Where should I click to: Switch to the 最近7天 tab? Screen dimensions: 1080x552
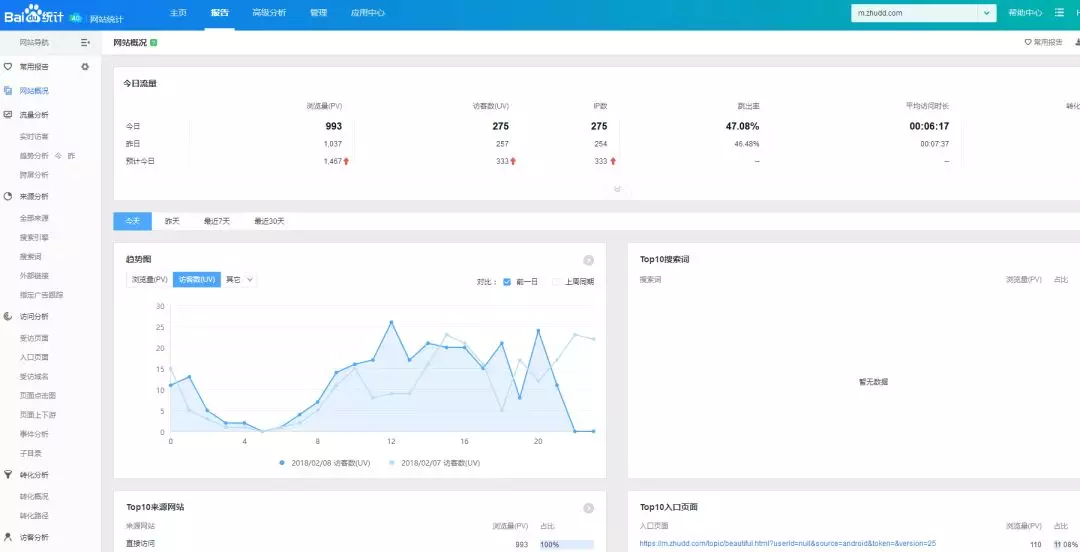(217, 221)
